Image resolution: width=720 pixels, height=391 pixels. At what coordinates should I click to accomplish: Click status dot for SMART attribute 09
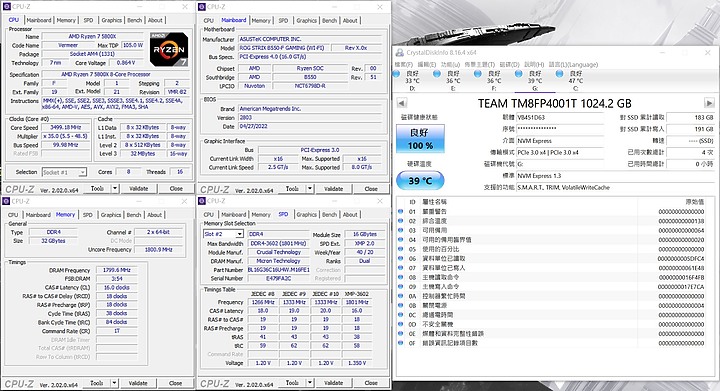400,286
